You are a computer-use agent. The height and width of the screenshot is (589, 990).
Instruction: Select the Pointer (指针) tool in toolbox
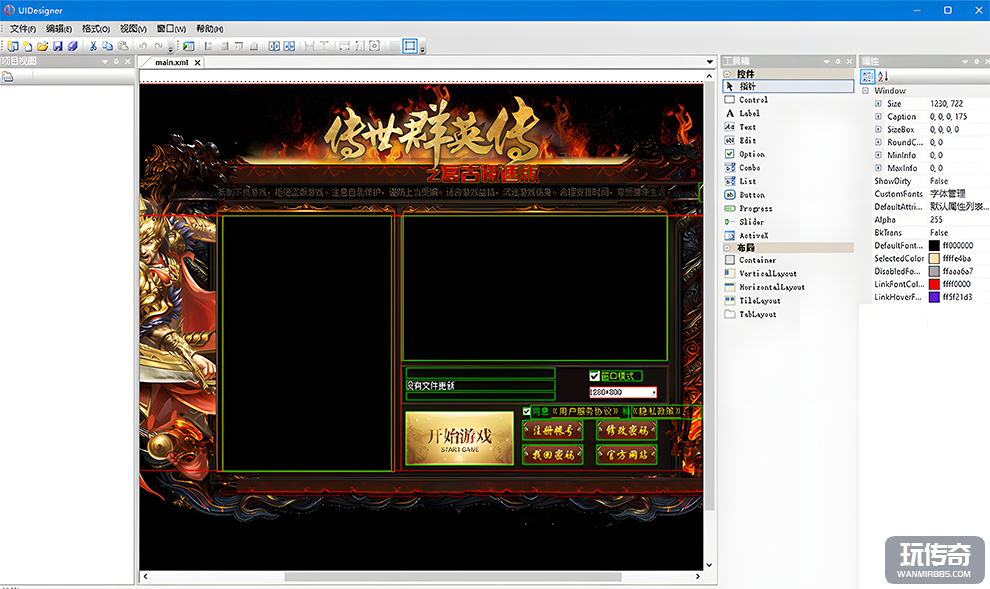788,86
